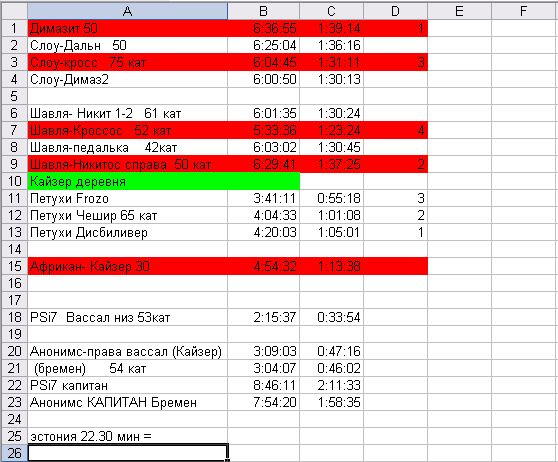Click value 2 in Петухи Чешир row

tap(421, 215)
